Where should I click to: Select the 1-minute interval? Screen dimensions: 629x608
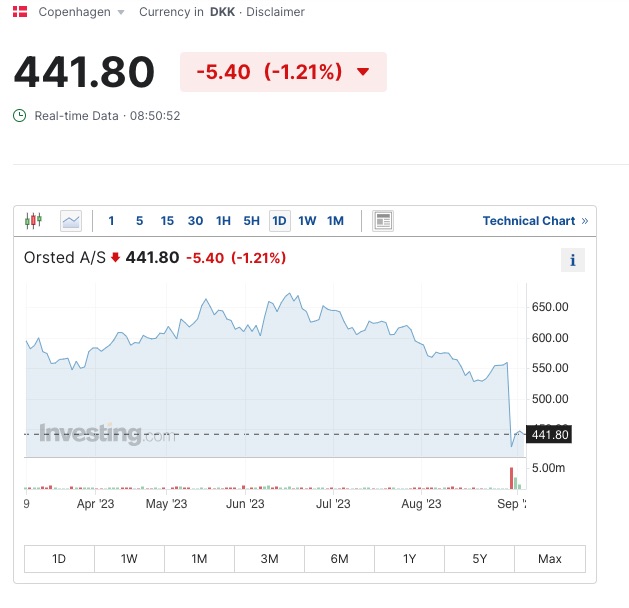pos(111,221)
